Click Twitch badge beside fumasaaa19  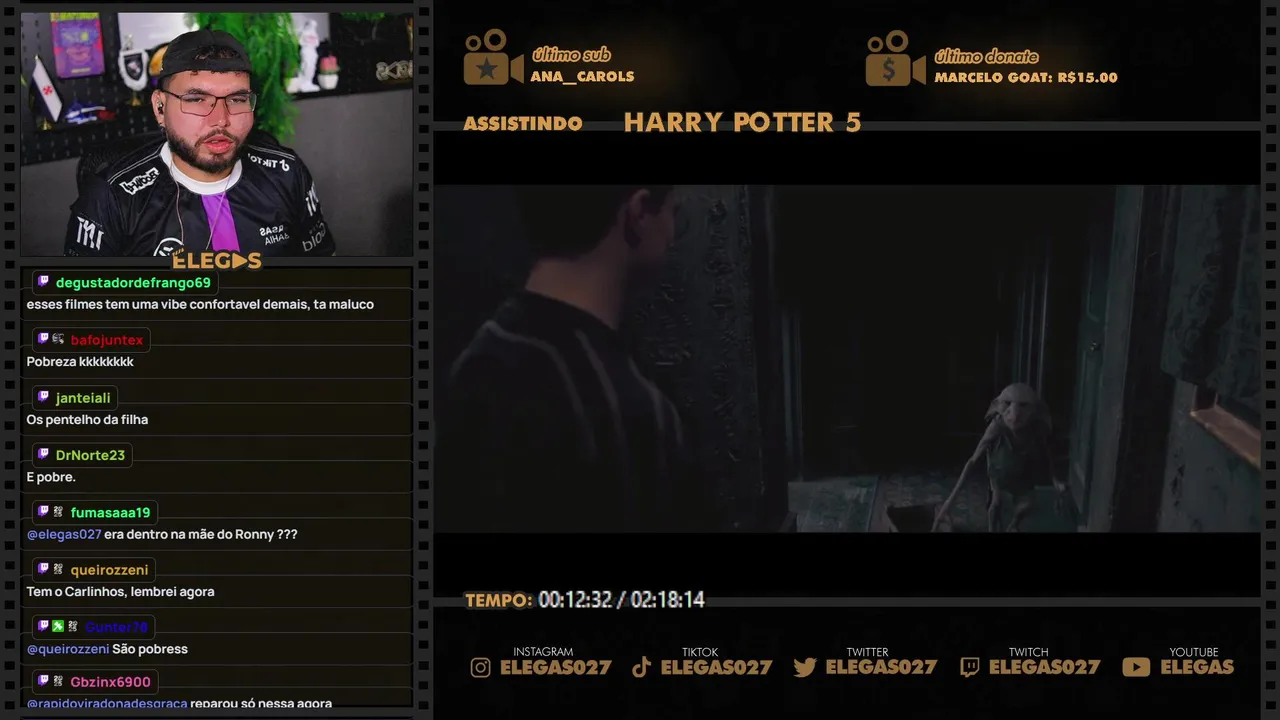[x=43, y=512]
